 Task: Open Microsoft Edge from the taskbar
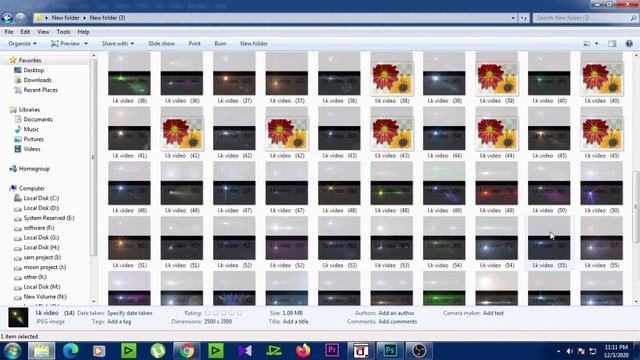(71, 351)
